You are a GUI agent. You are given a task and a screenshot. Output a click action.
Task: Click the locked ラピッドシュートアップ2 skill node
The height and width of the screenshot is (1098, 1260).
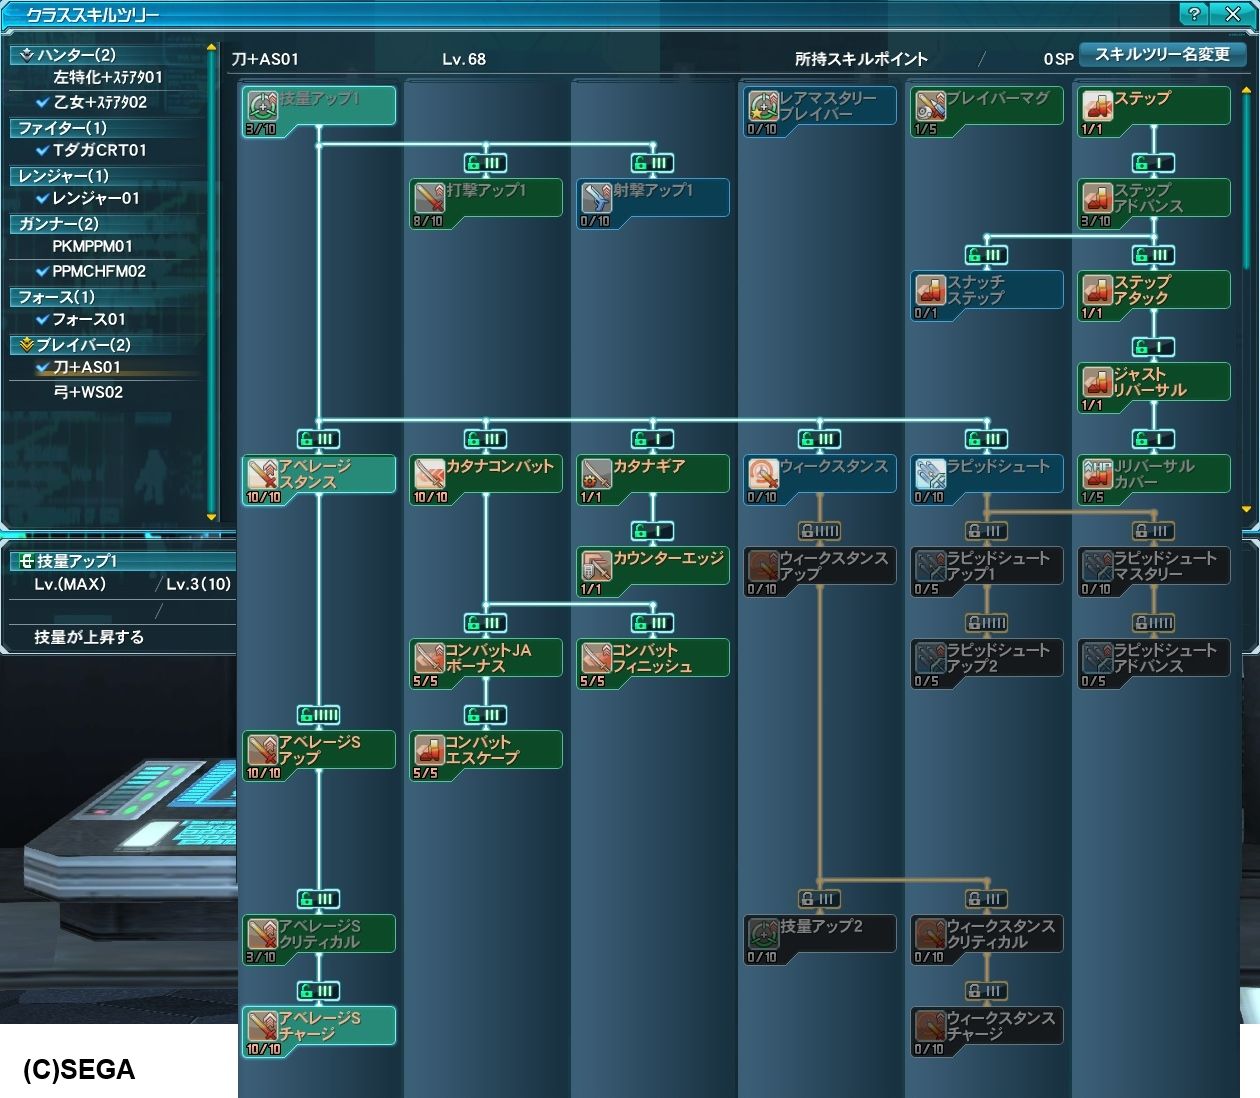pyautogui.click(x=986, y=663)
